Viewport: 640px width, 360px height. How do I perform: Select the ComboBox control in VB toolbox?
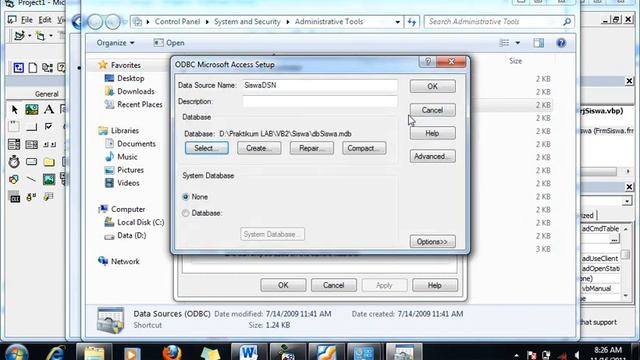click(x=14, y=144)
